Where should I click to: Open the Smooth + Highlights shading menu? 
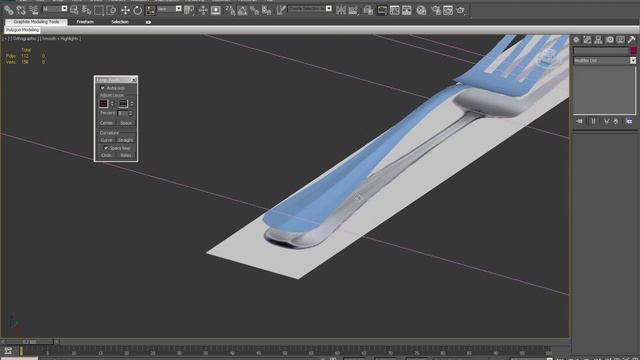point(60,38)
